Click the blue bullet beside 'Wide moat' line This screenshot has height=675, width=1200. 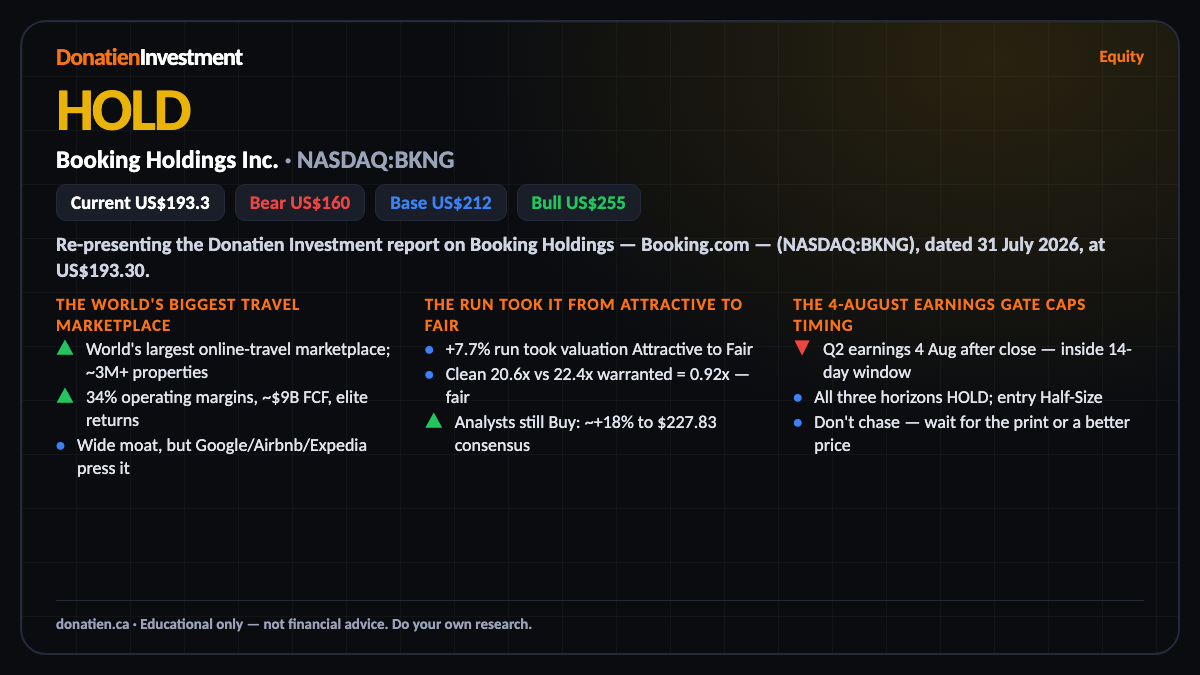pyautogui.click(x=61, y=445)
